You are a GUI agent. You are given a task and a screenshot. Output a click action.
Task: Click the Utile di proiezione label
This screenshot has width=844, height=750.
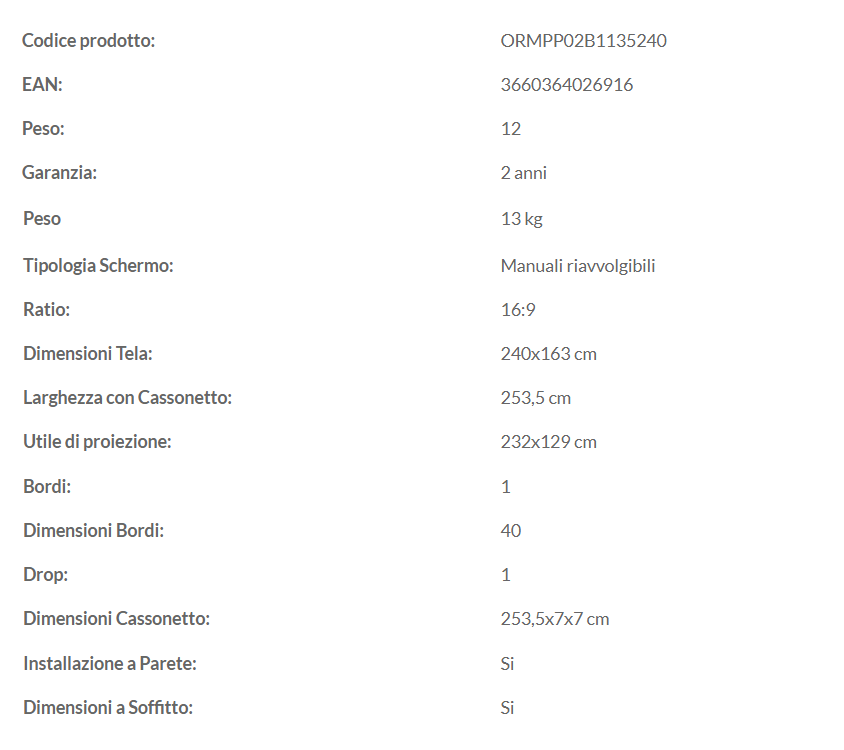[97, 442]
